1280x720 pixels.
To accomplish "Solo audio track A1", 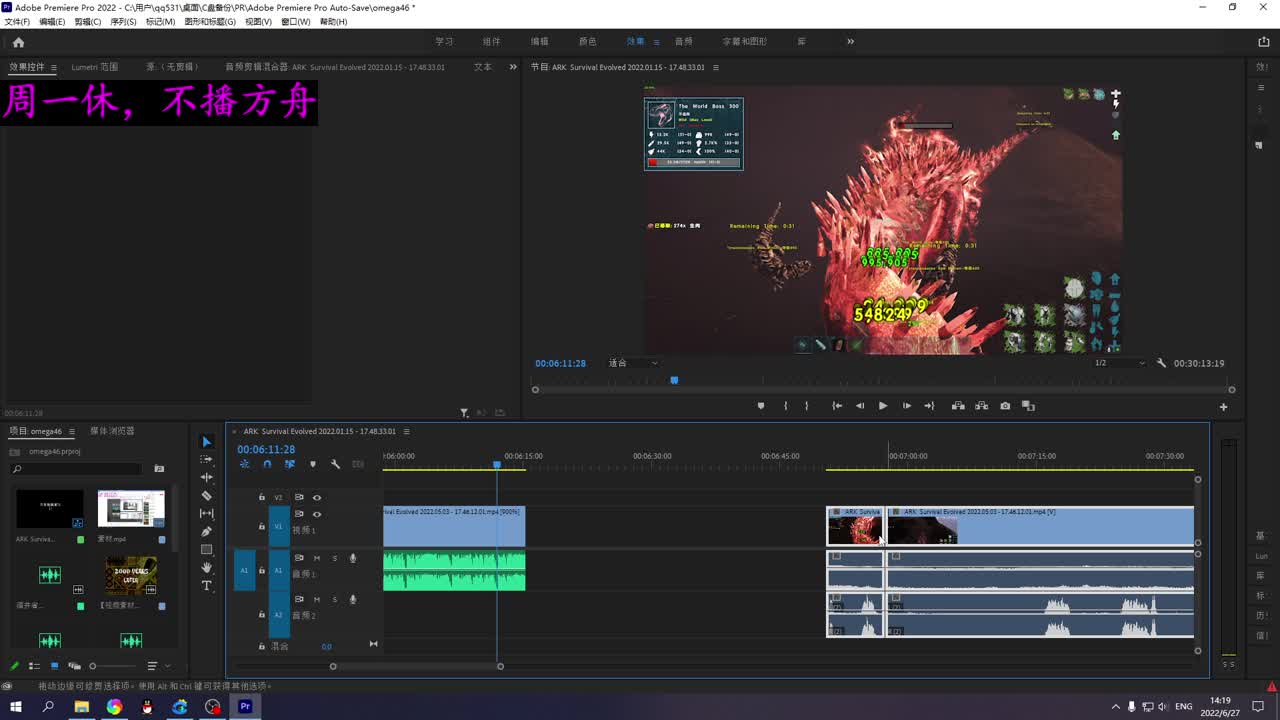I will [x=334, y=558].
